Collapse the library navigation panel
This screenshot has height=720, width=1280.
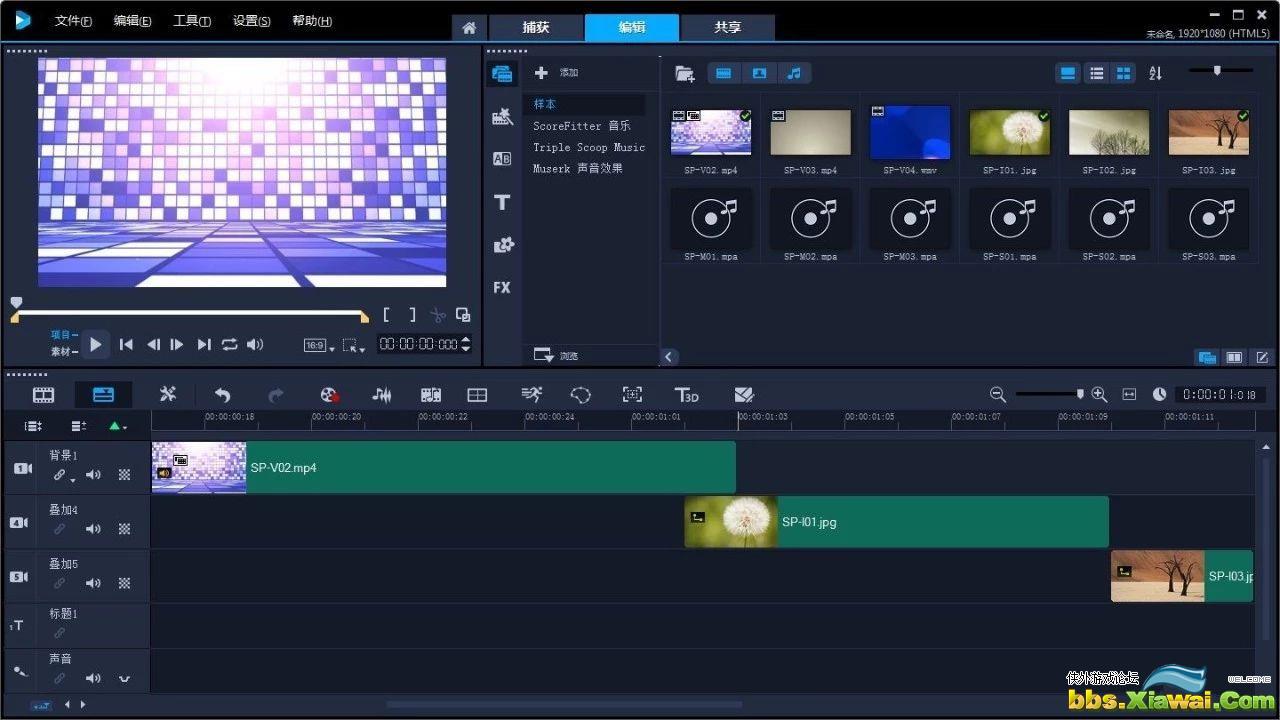(x=669, y=357)
